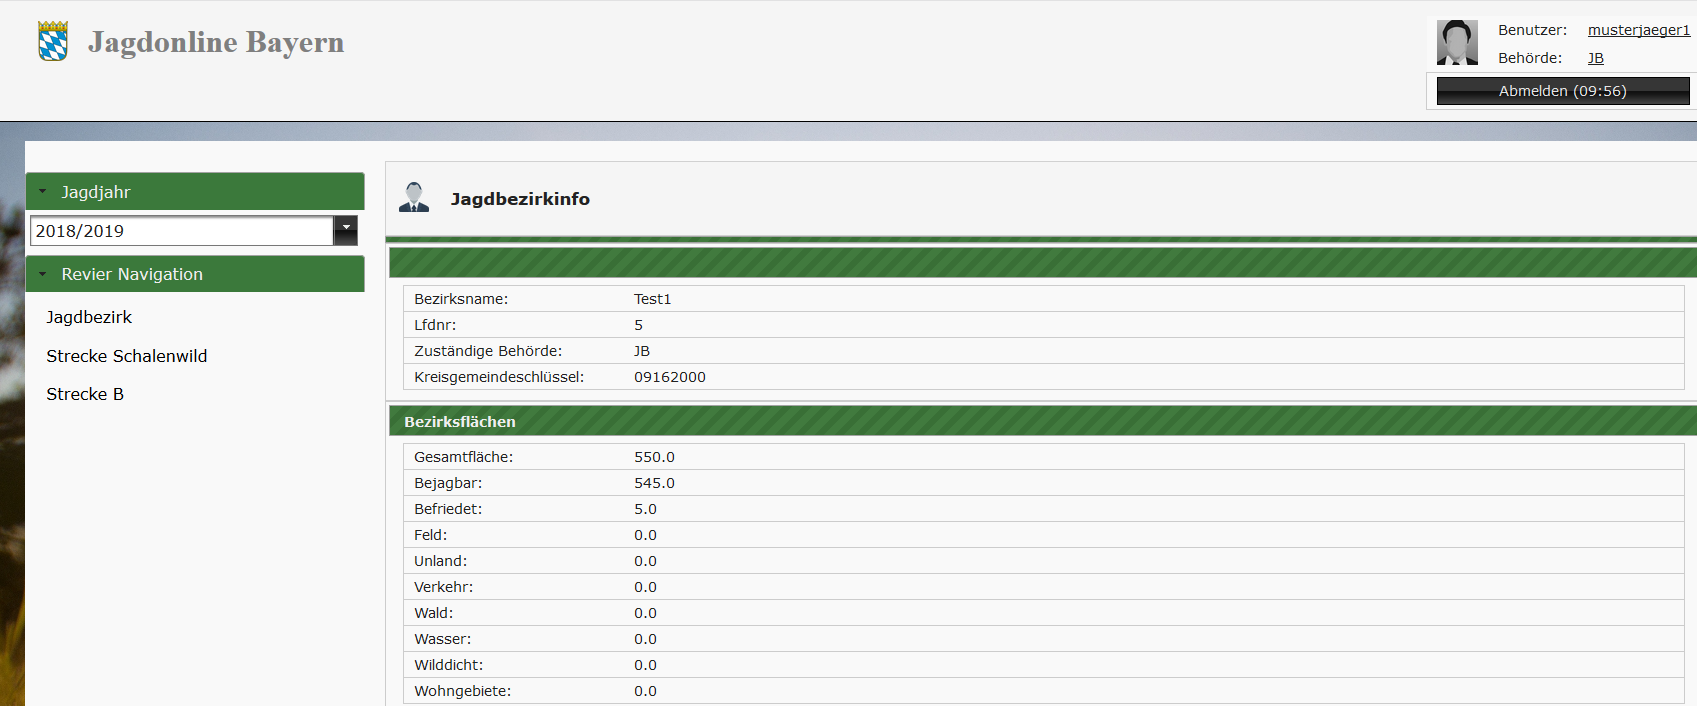Screen dimensions: 1697x706
Task: Click the Kreisgemeindeschlüssel value 09162000
Action: coord(669,377)
